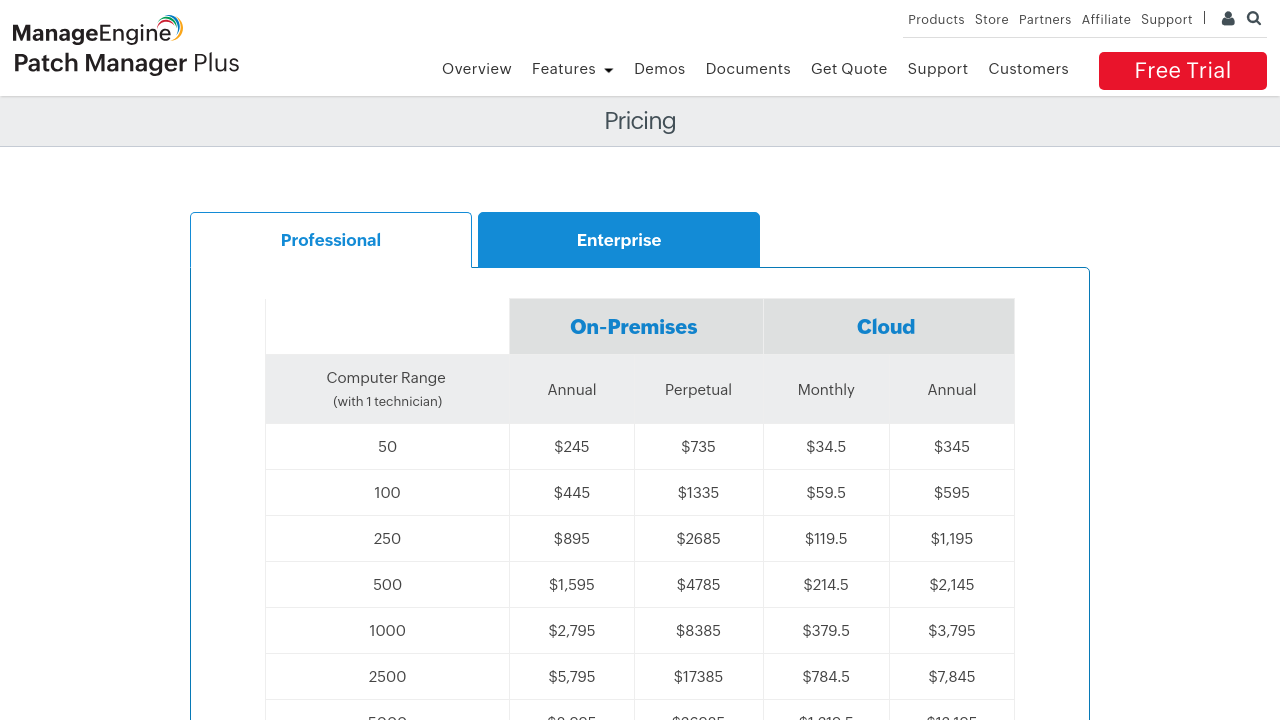Navigate to the Demos section
Screen dimensions: 1280x720
click(x=659, y=69)
